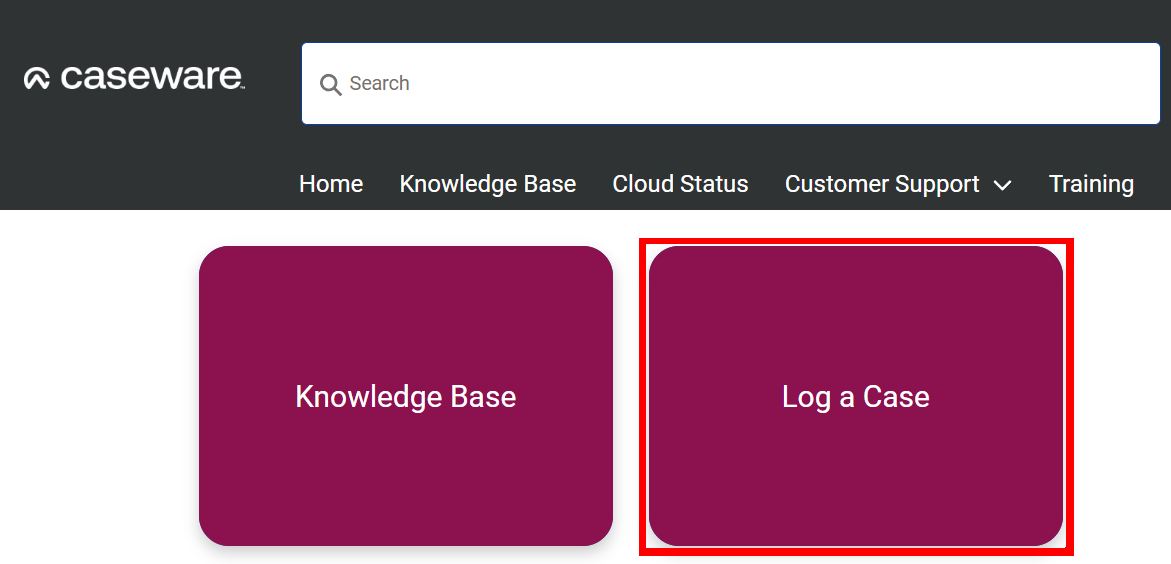Click the Caseware logo symbol
This screenshot has width=1171, height=564.
click(37, 79)
